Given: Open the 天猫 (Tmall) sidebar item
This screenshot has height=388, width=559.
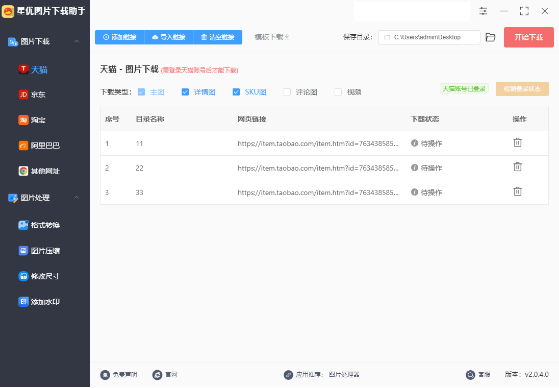Looking at the screenshot, I should tap(33, 70).
